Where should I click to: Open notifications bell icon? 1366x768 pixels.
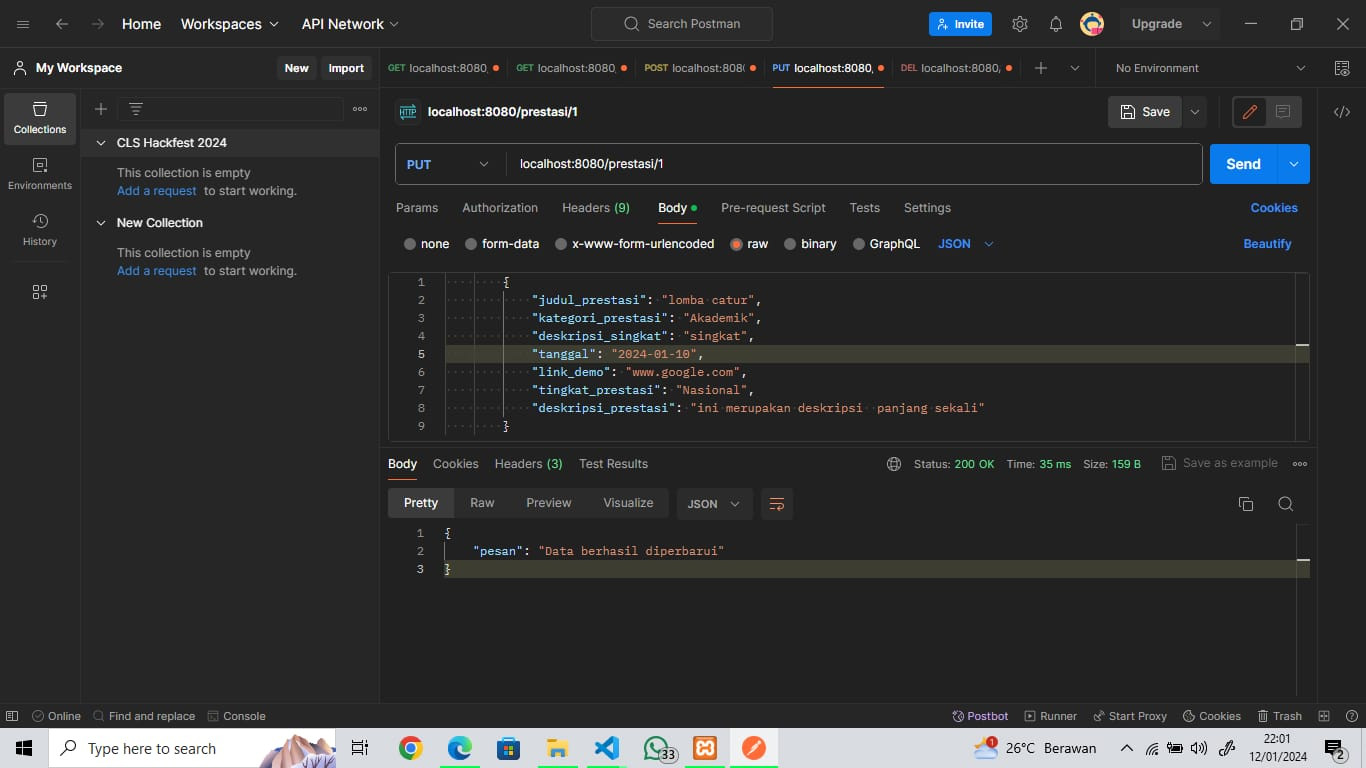click(x=1056, y=24)
